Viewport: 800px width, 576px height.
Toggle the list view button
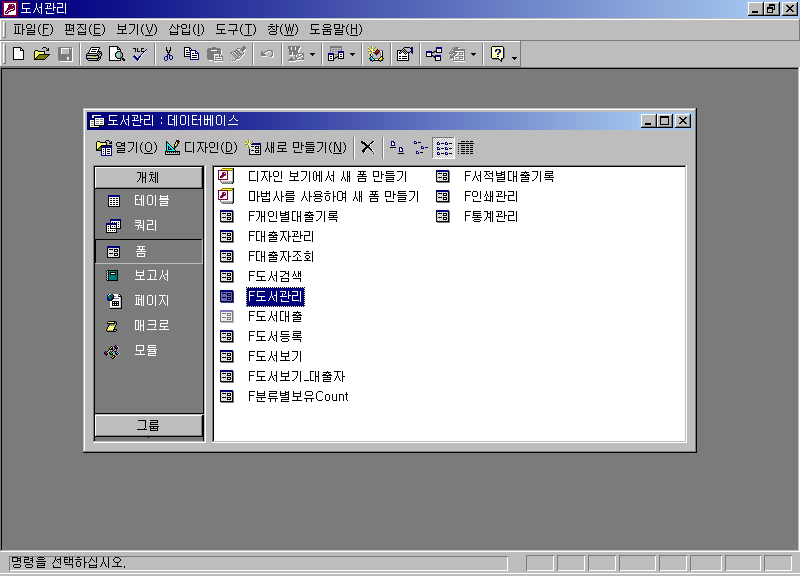[443, 148]
